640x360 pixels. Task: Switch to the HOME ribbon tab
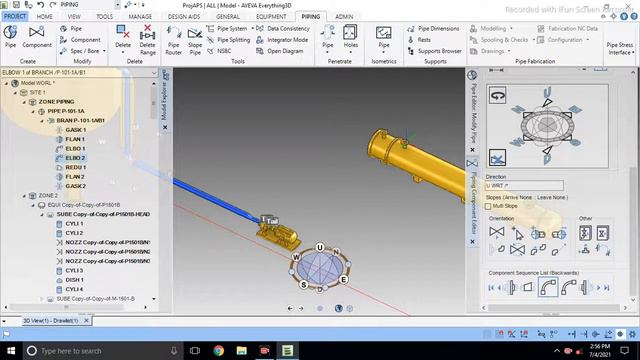coord(44,17)
